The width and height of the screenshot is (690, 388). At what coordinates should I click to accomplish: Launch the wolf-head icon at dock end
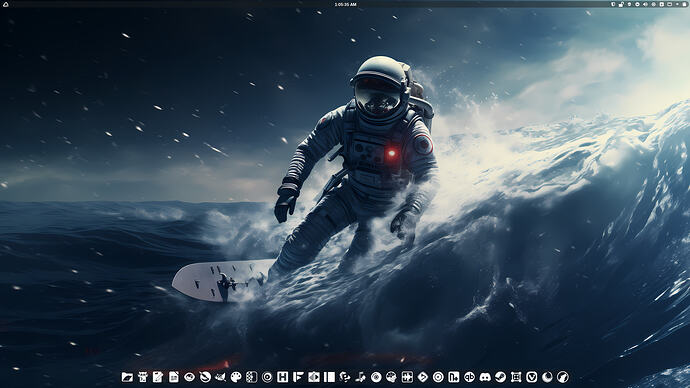coord(563,377)
